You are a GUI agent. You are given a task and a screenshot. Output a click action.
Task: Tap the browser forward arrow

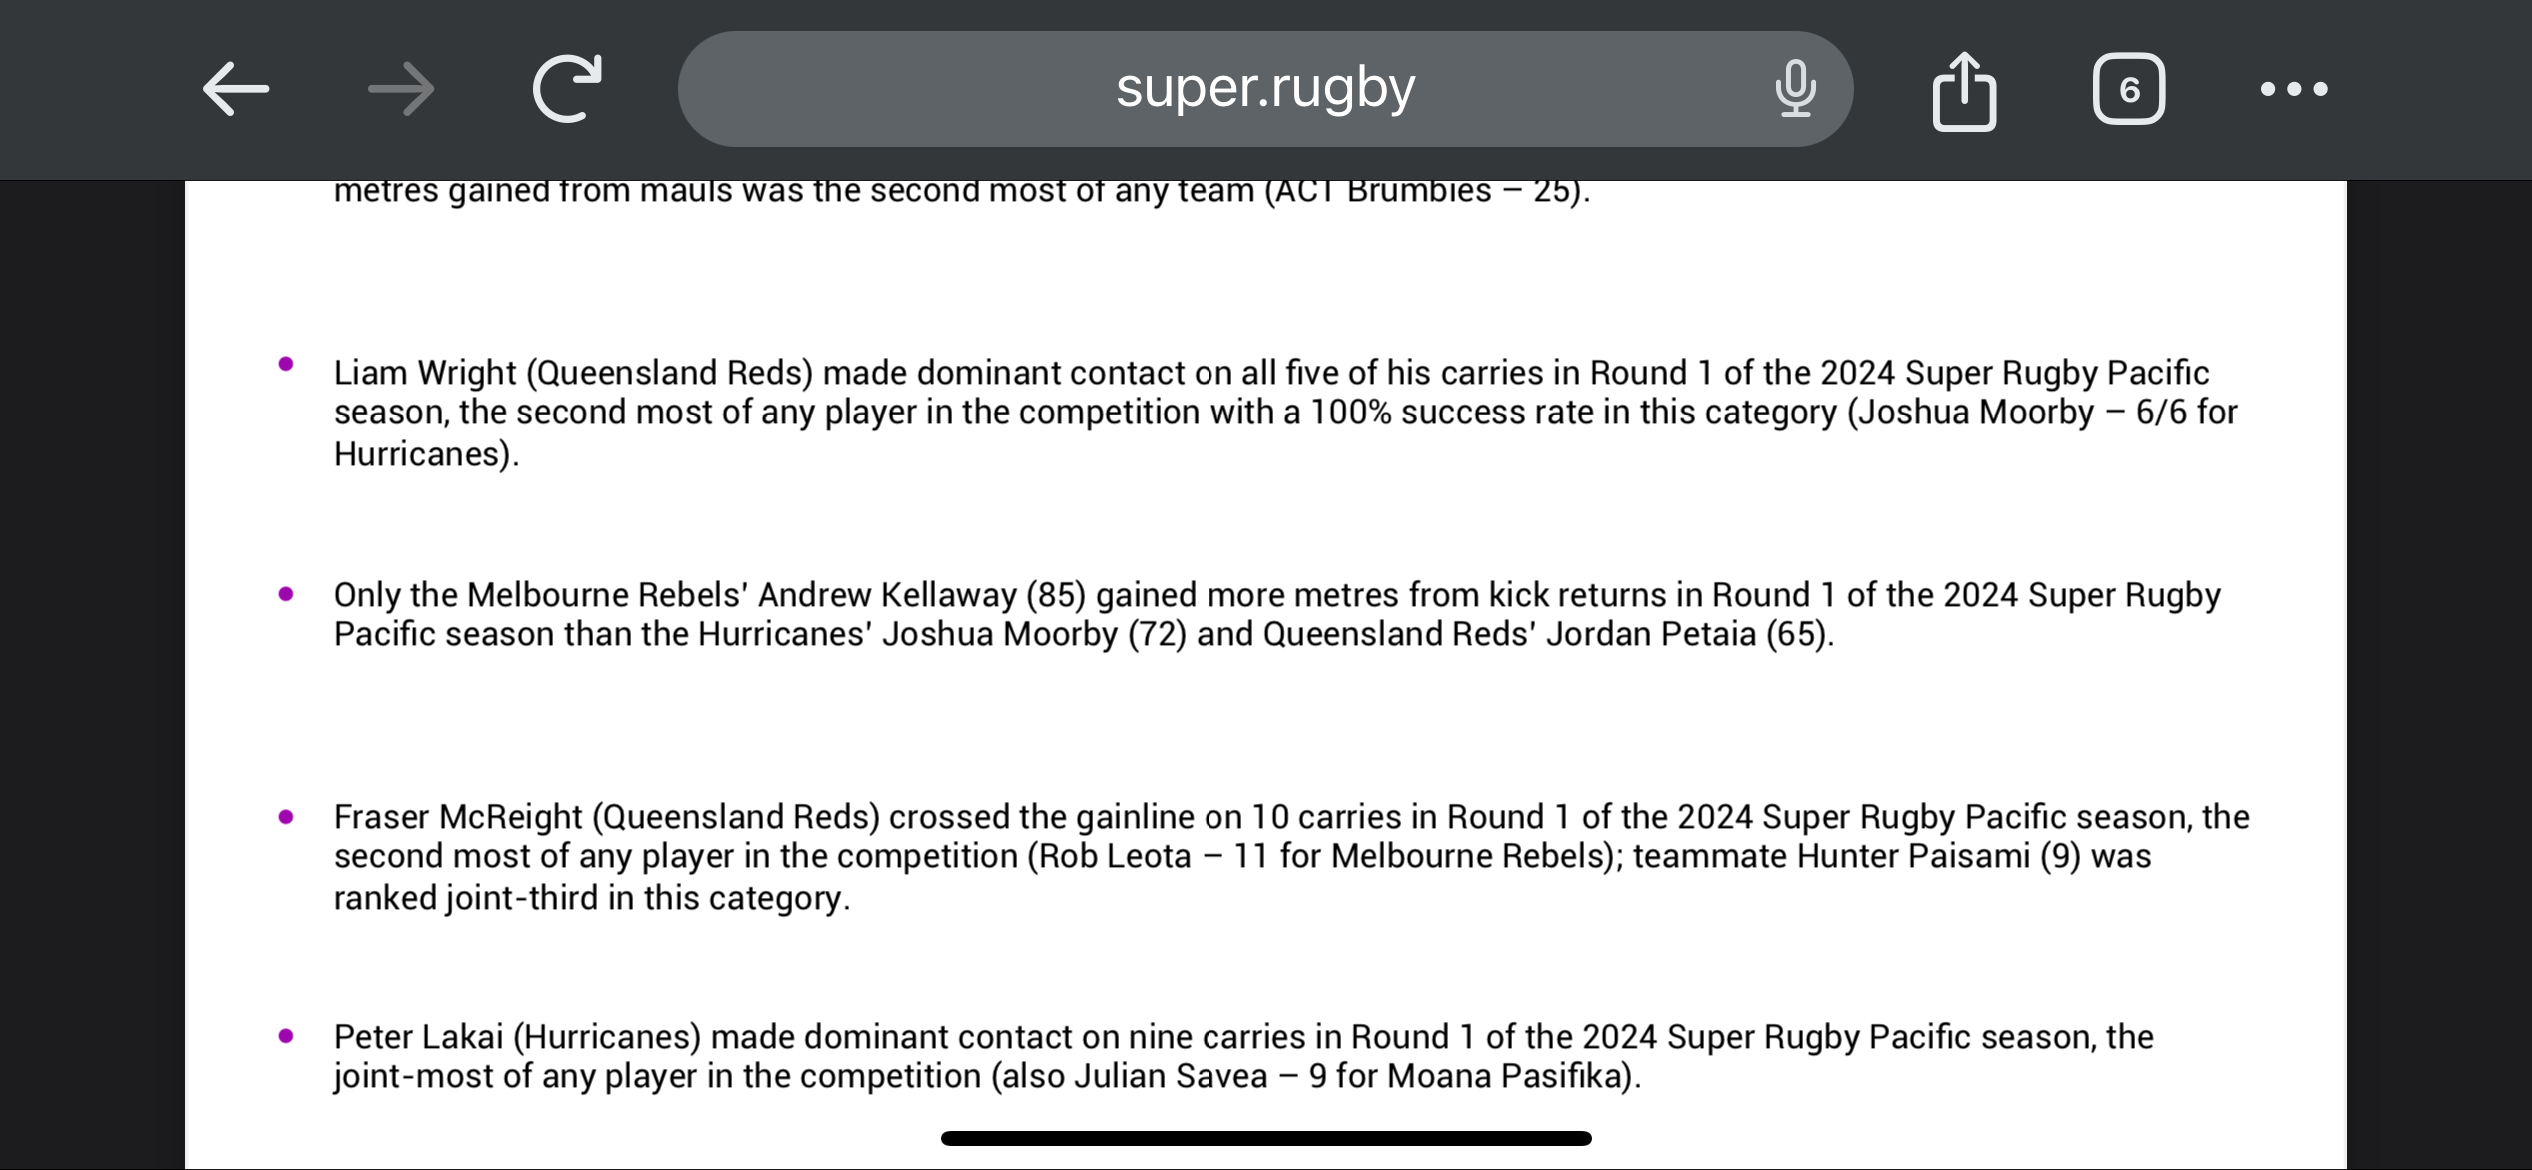point(401,89)
